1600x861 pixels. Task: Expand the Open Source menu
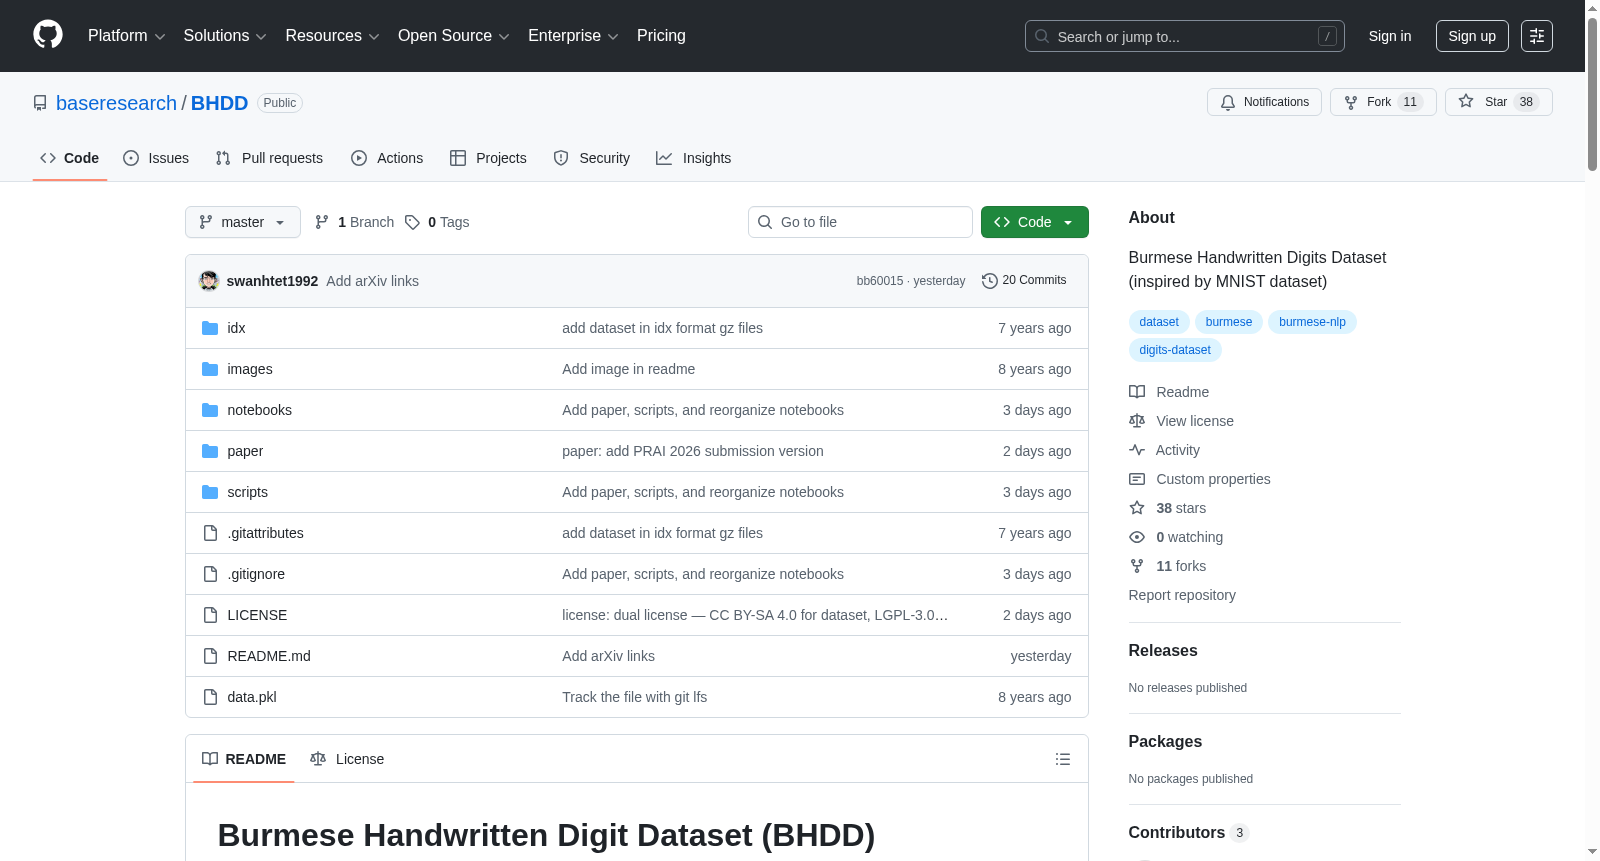point(454,36)
